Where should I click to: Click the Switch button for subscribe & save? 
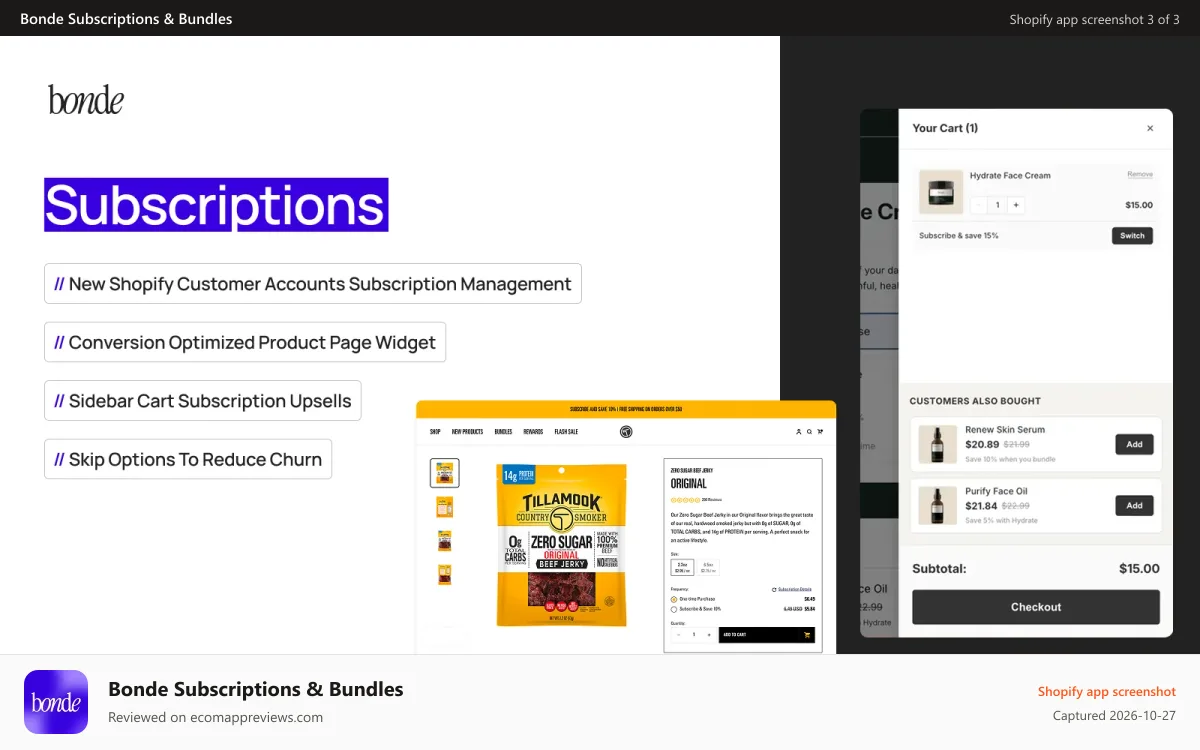coord(1132,236)
